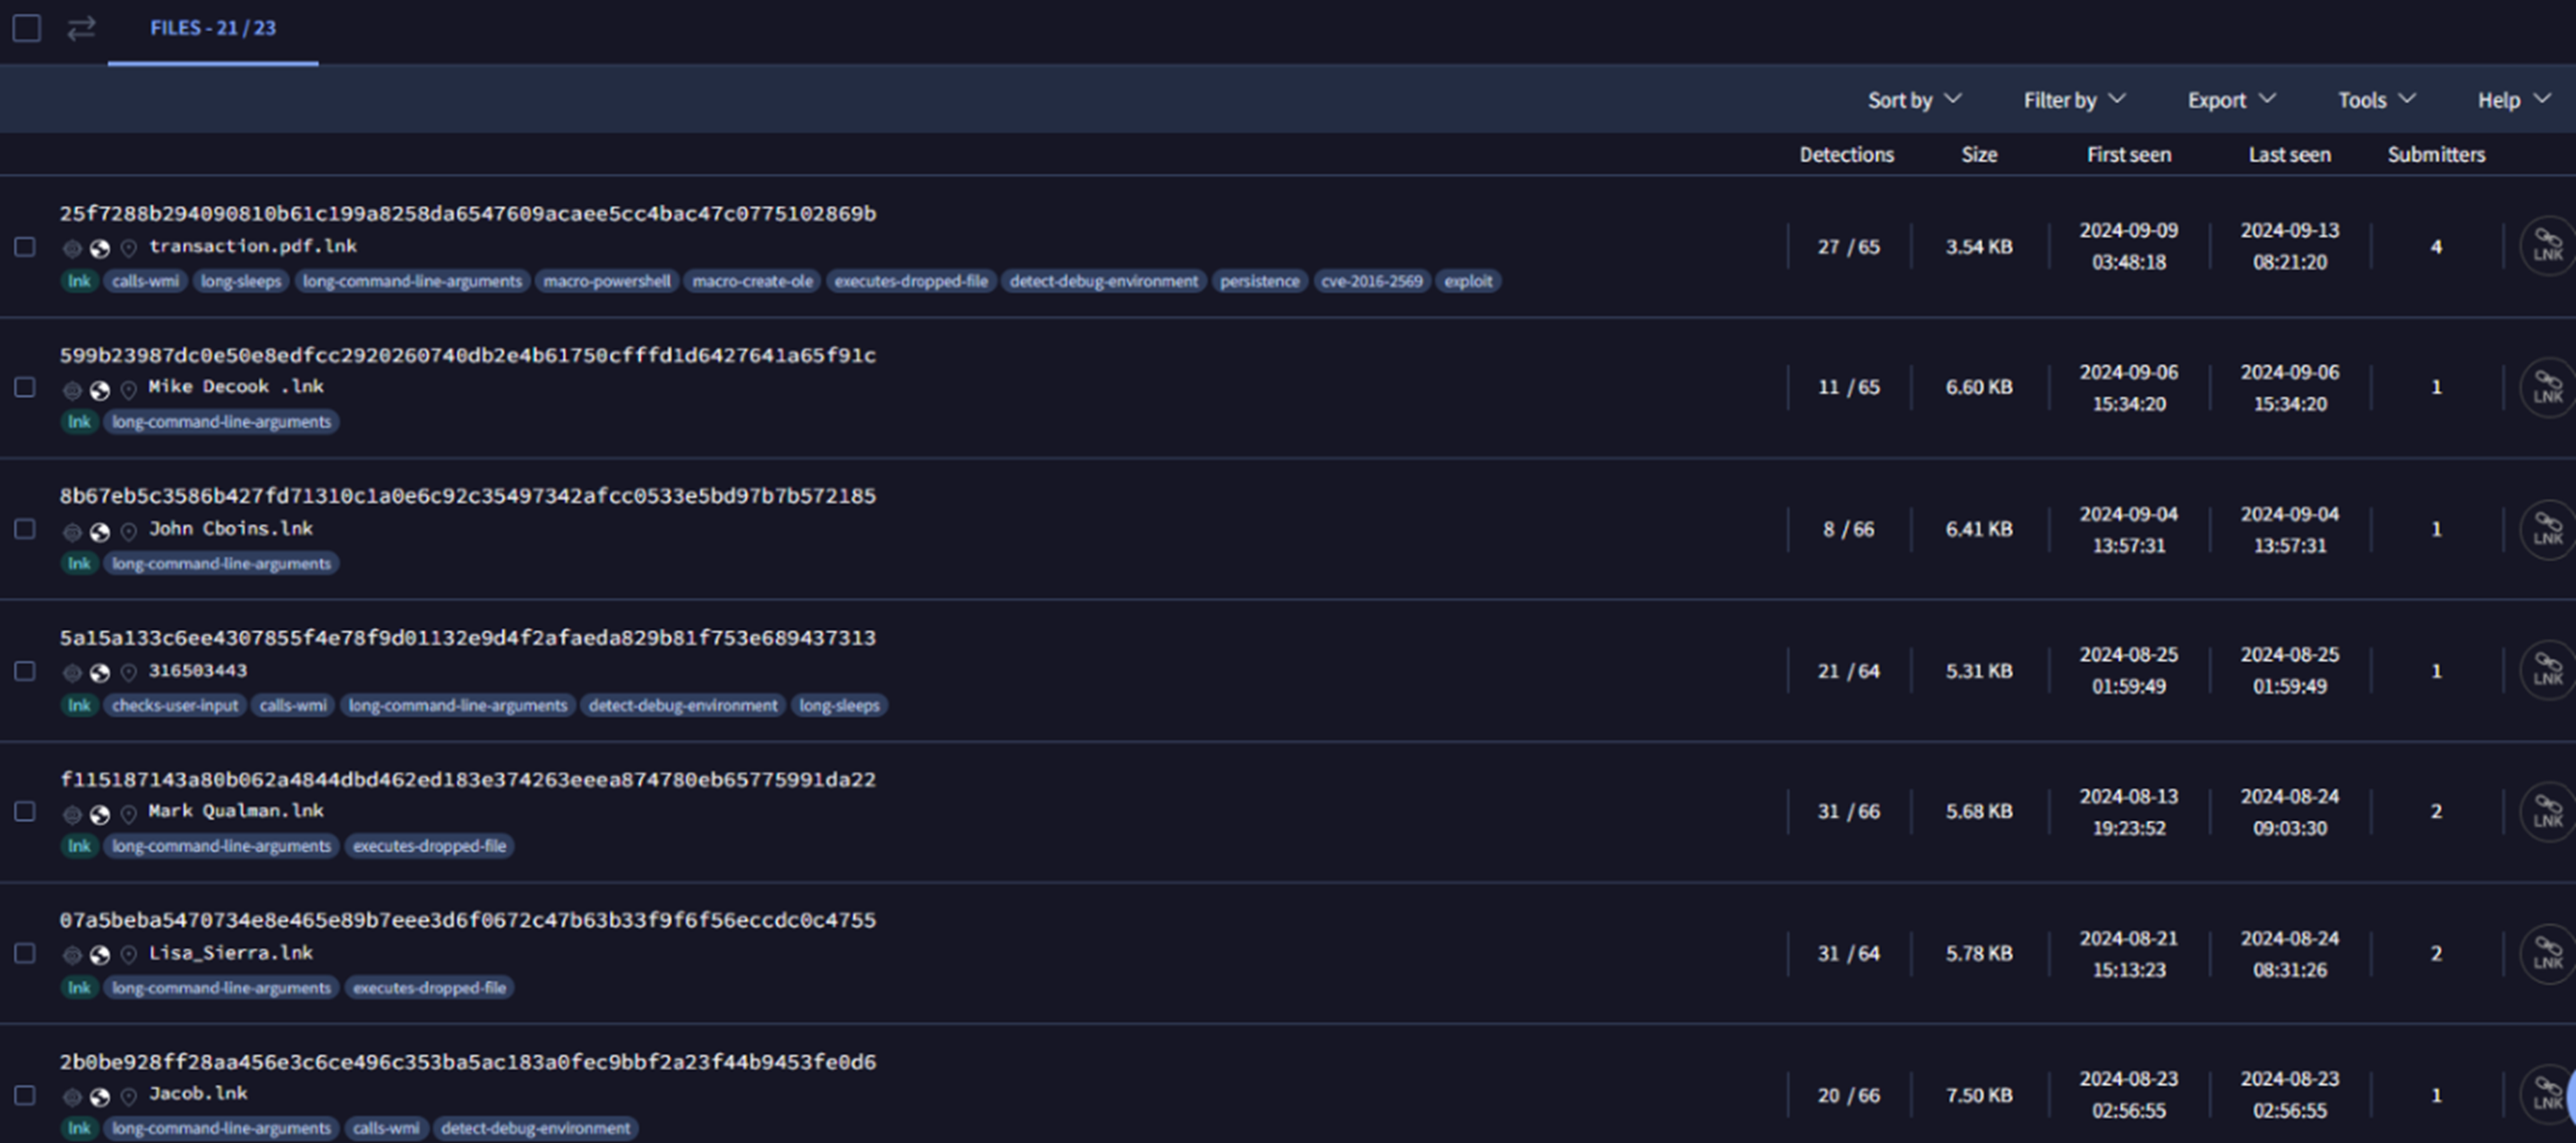Switch to the FILES - 21 / 23 tab
The image size is (2576, 1143).
pos(213,28)
